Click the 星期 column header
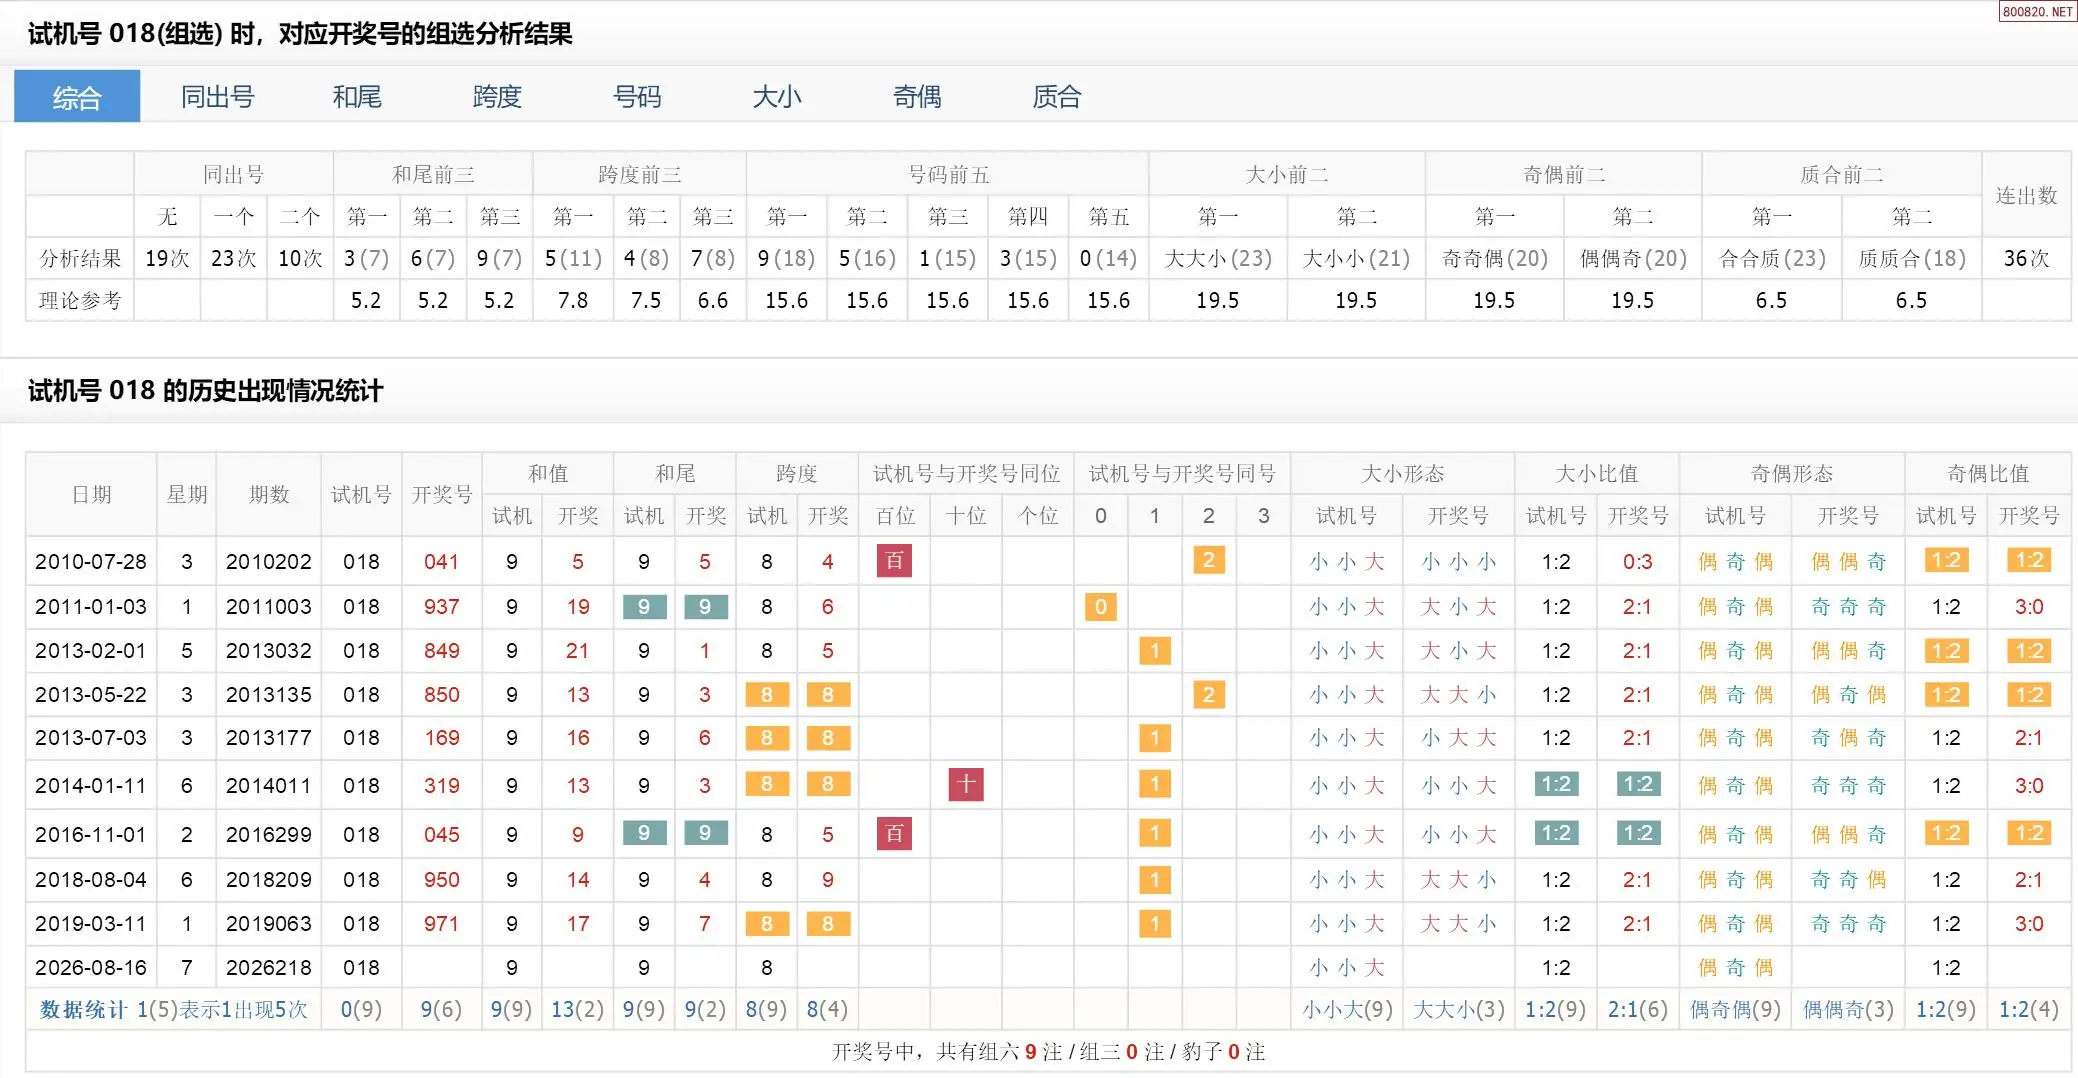Image resolution: width=2078 pixels, height=1078 pixels. click(187, 495)
